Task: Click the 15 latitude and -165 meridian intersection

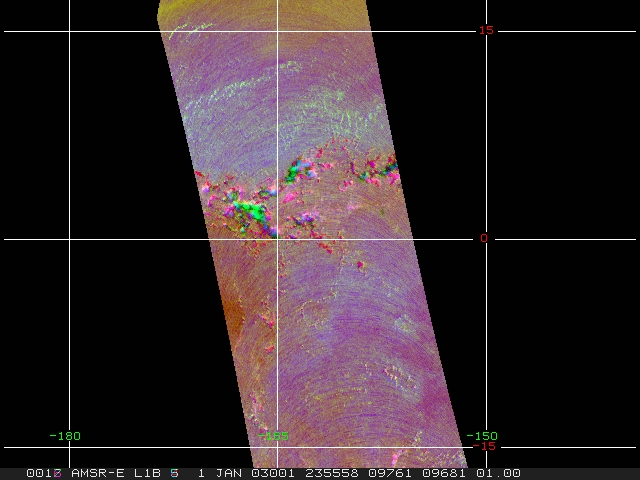Action: coord(277,31)
